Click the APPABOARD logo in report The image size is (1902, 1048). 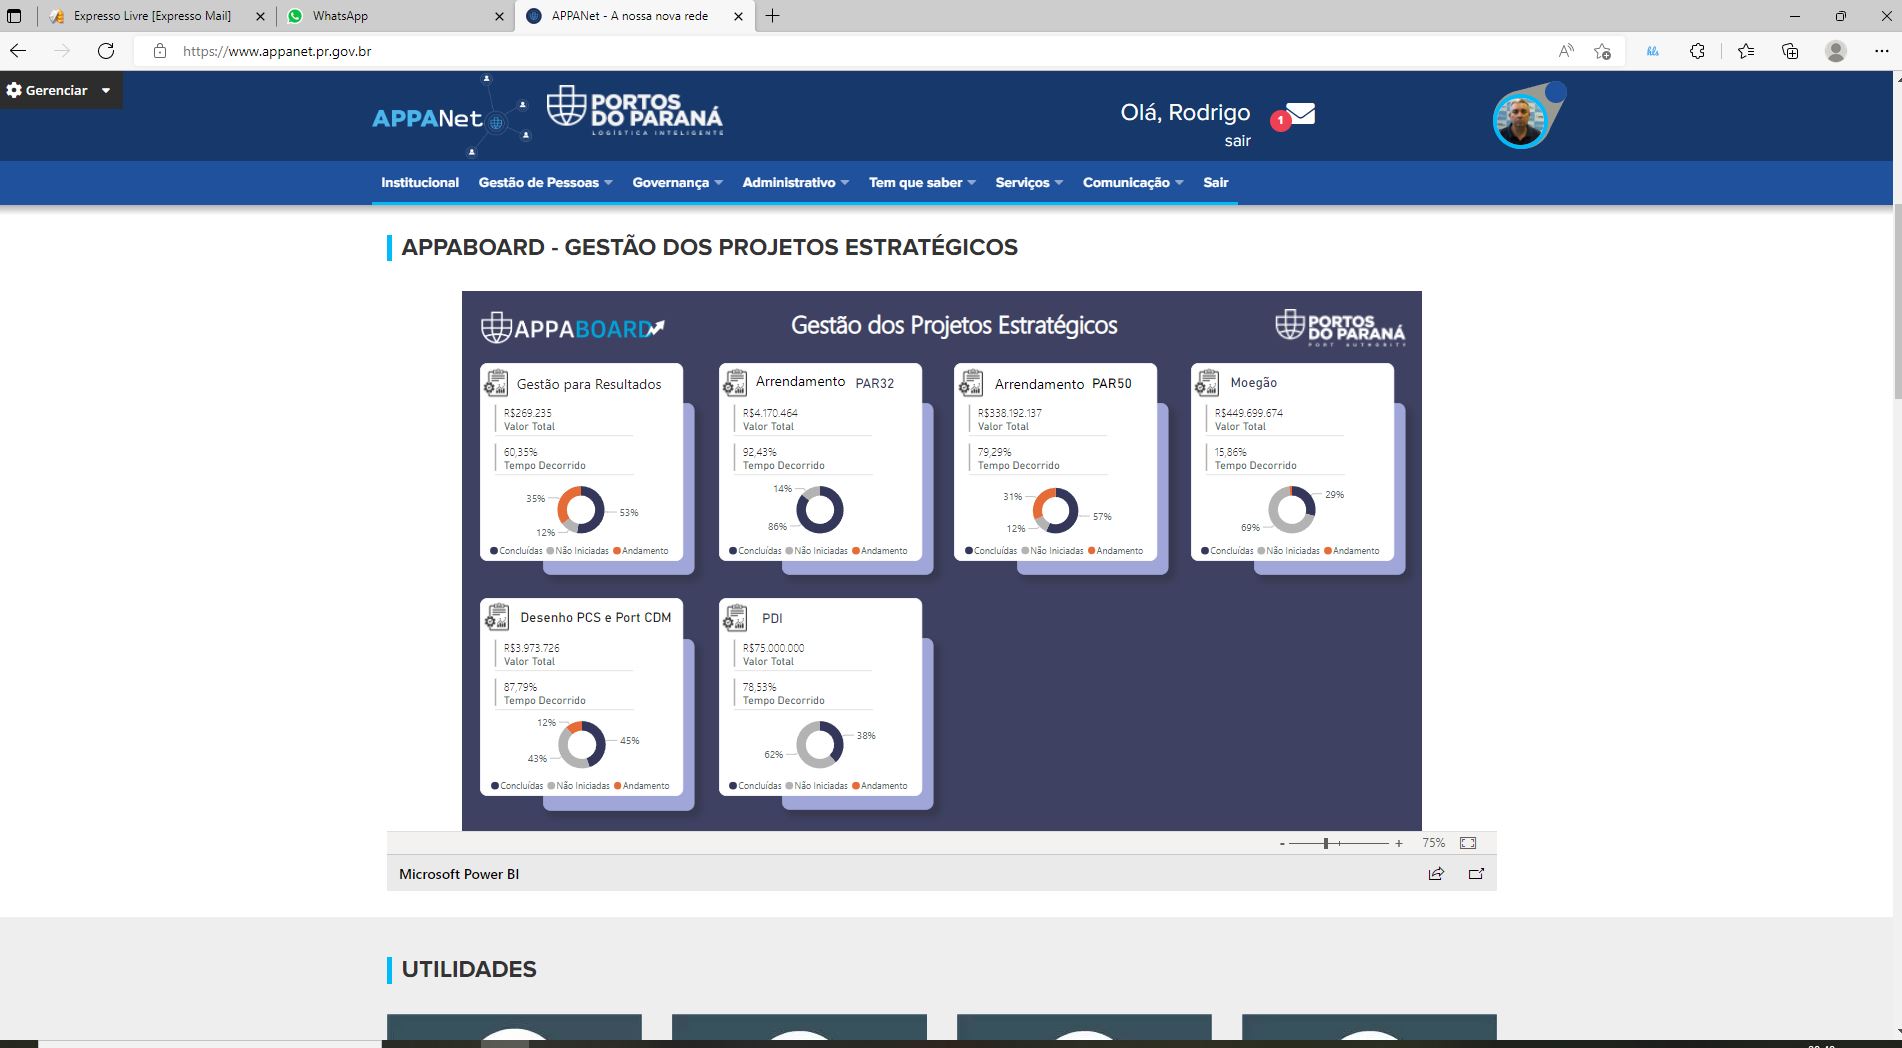pos(573,328)
